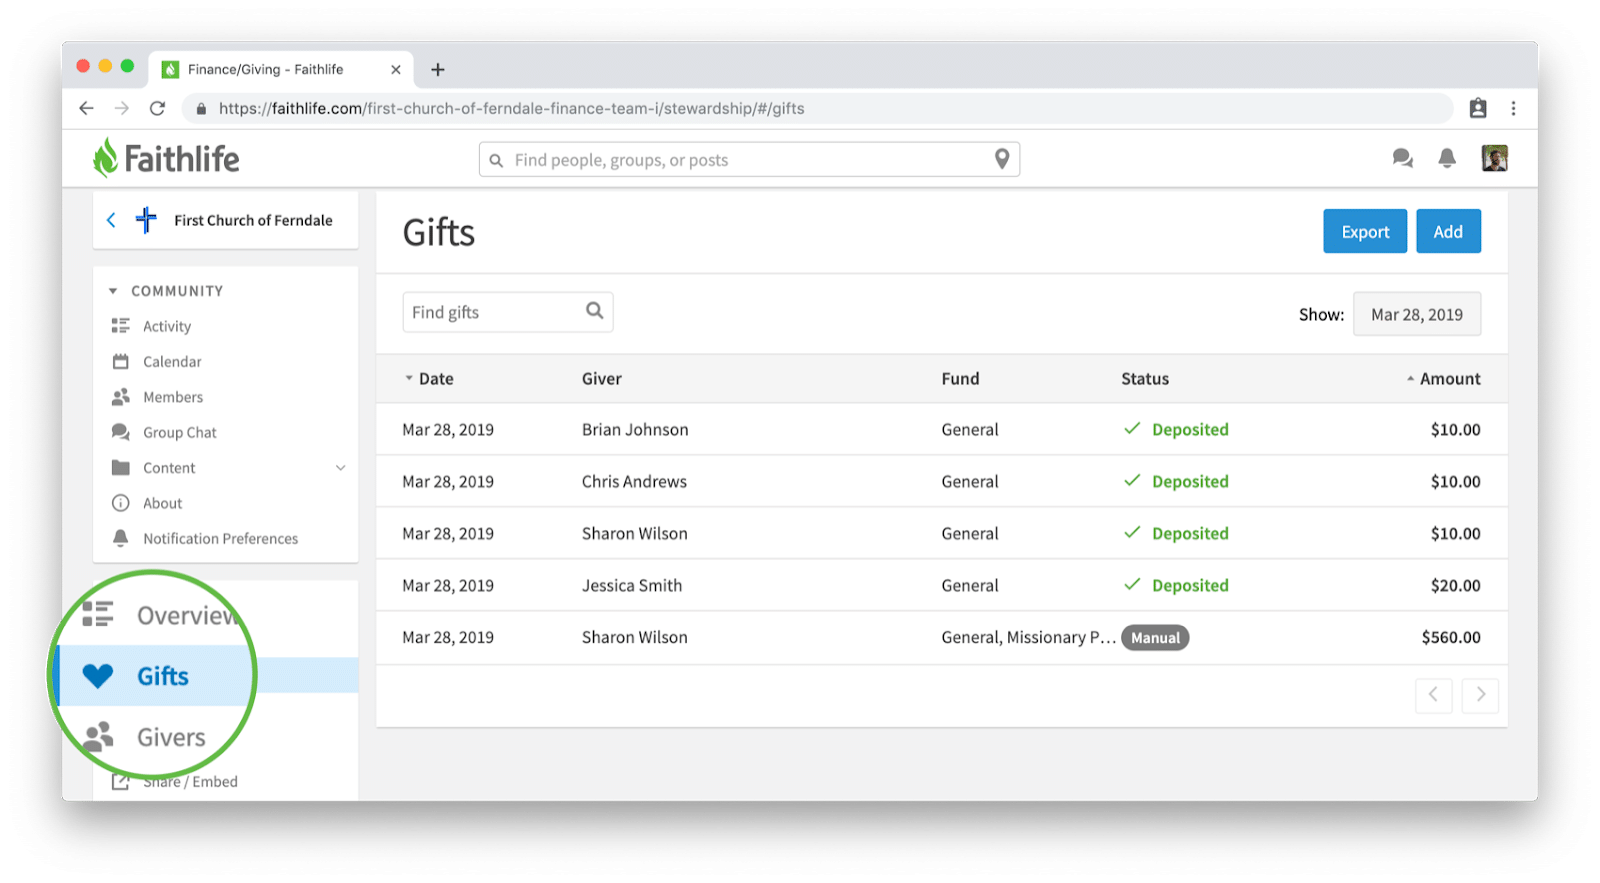
Task: Open Notification Preferences
Action: pyautogui.click(x=221, y=539)
